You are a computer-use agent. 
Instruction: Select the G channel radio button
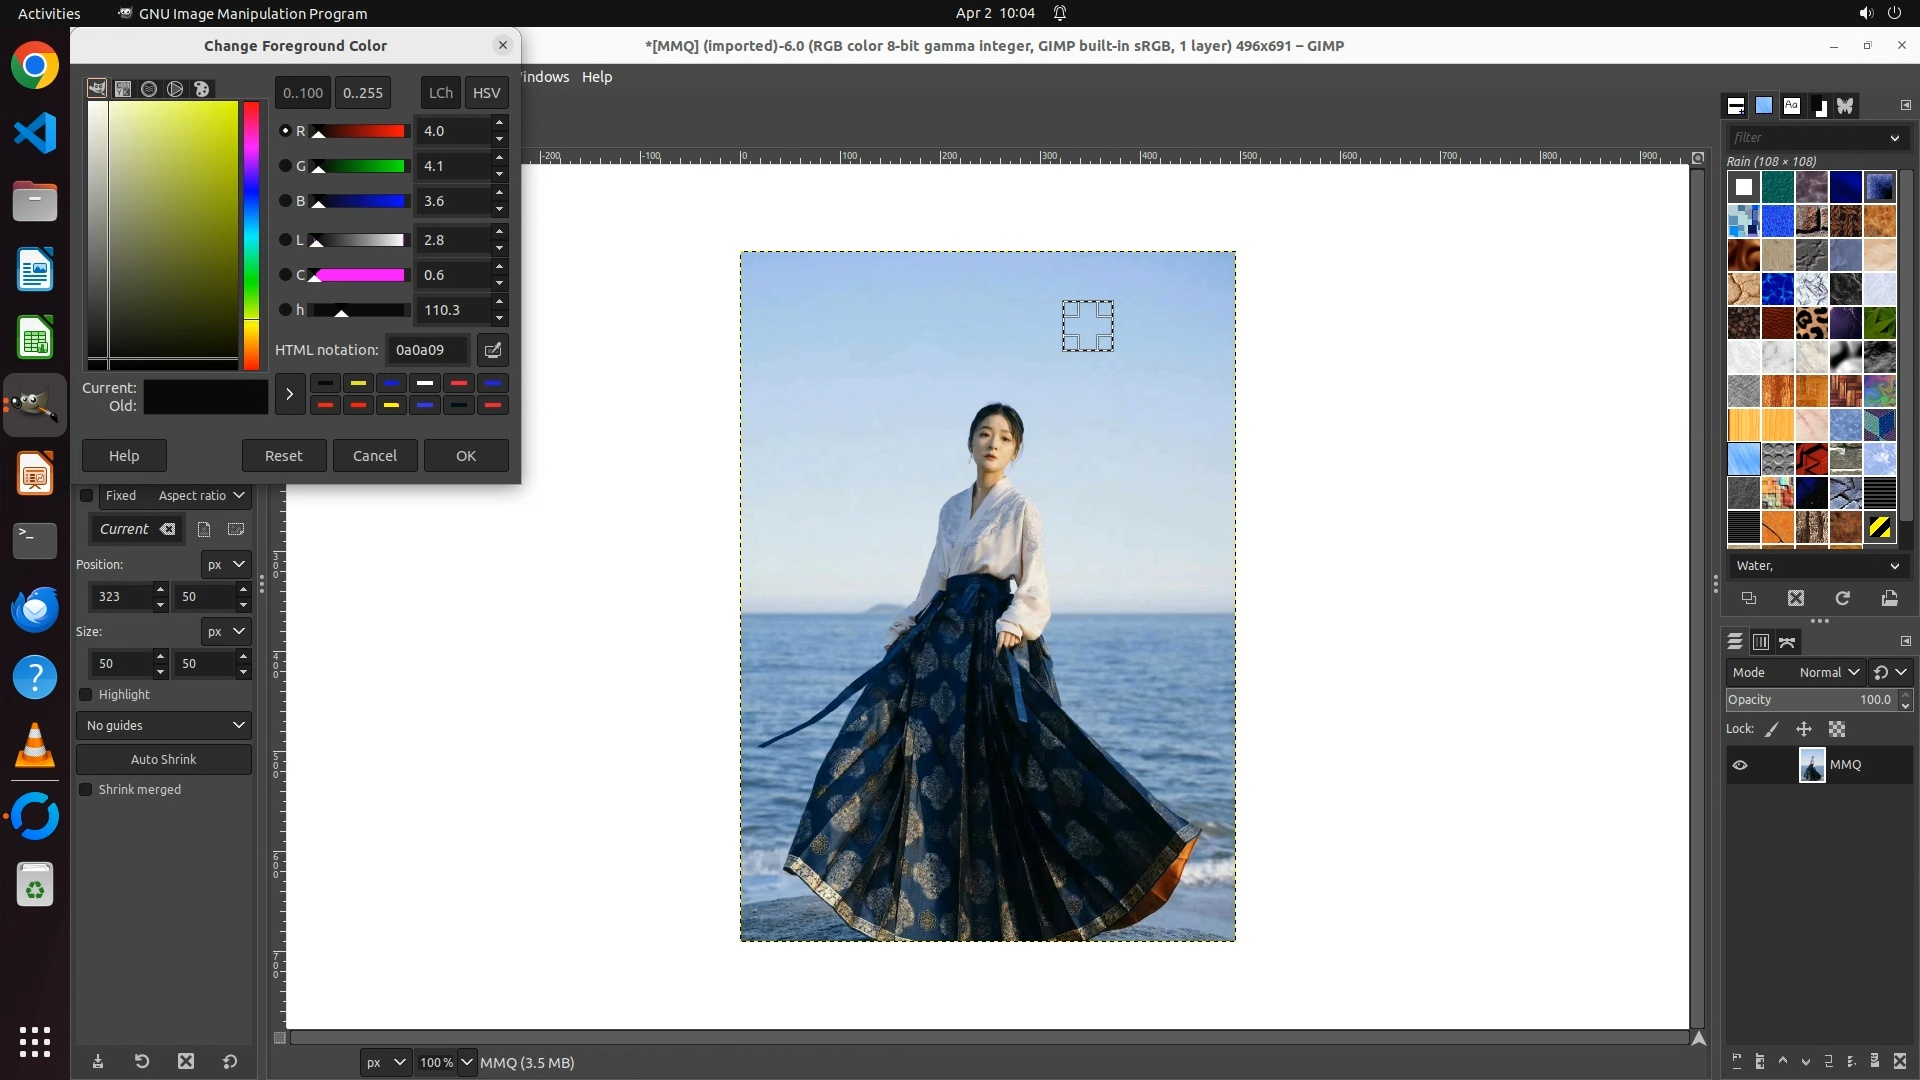tap(285, 166)
